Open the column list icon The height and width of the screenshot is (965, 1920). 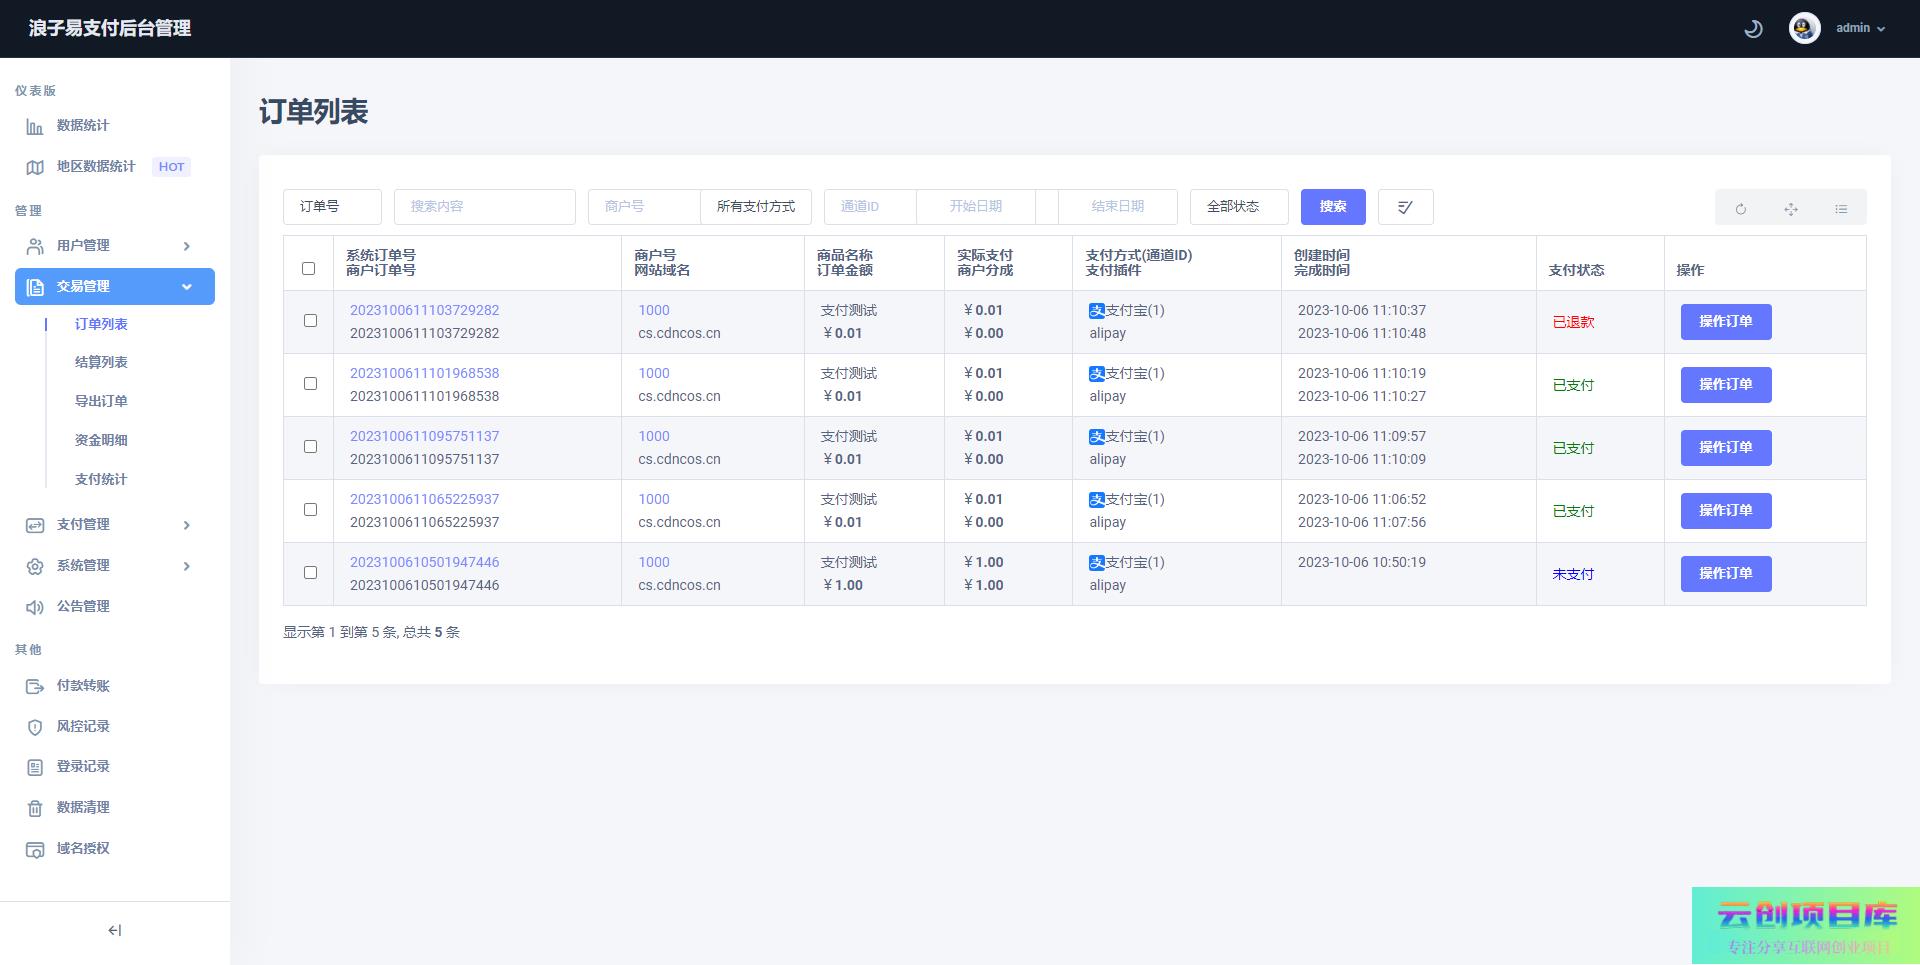click(x=1840, y=208)
